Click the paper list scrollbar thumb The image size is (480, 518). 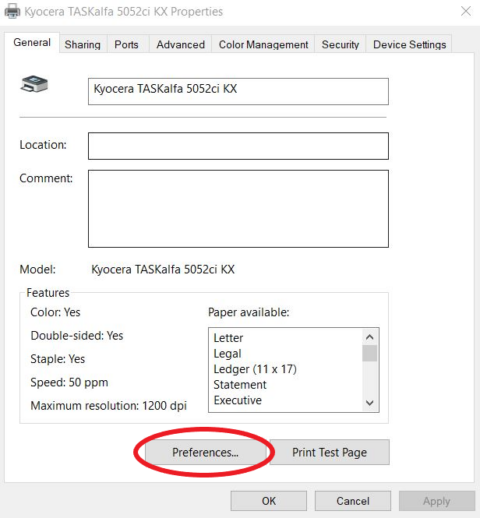tap(369, 353)
